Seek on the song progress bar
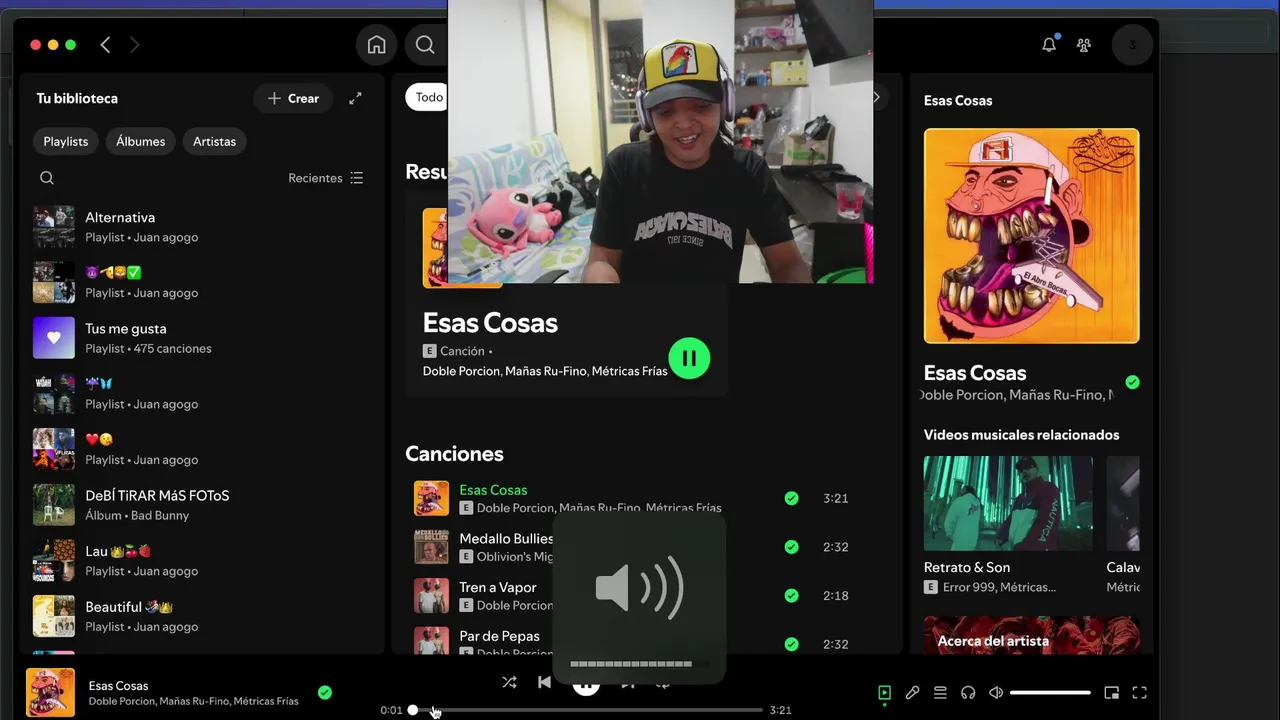 (587, 710)
